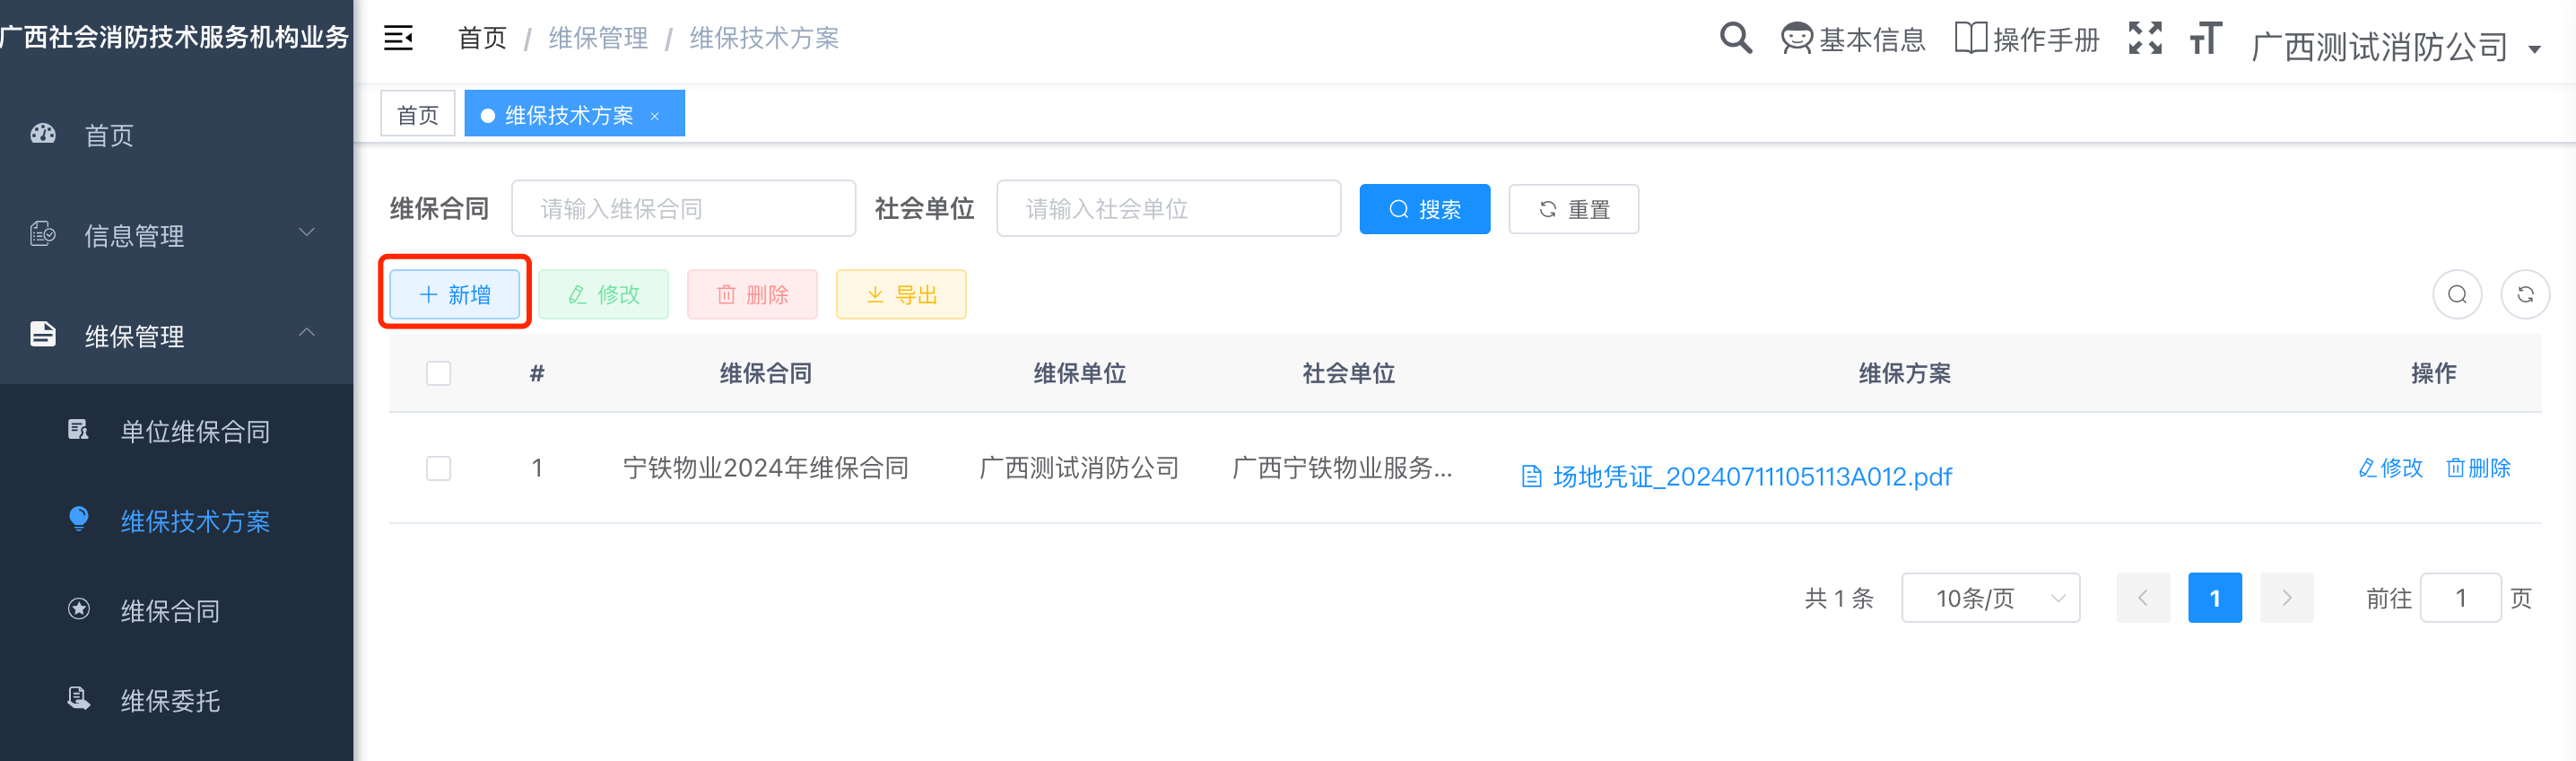This screenshot has height=761, width=2576.
Task: Click 修改 in the row operations
Action: pyautogui.click(x=2390, y=468)
